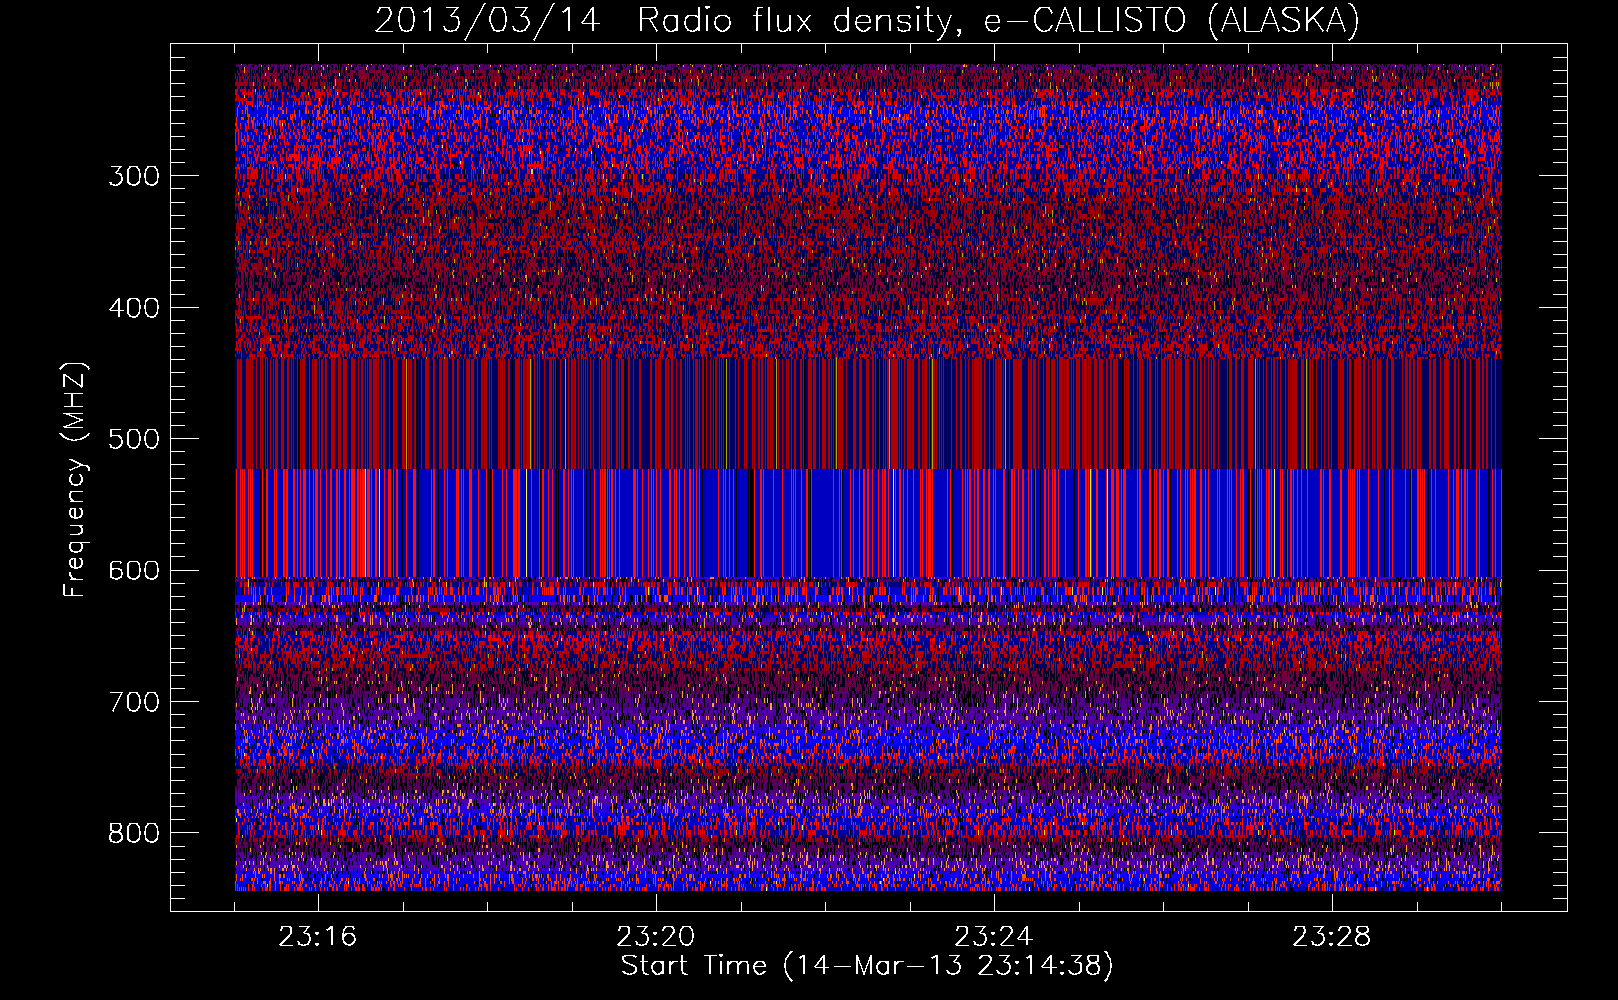Viewport: 1618px width, 1000px height.
Task: Click the 23:24 time tick label
Action: (994, 937)
